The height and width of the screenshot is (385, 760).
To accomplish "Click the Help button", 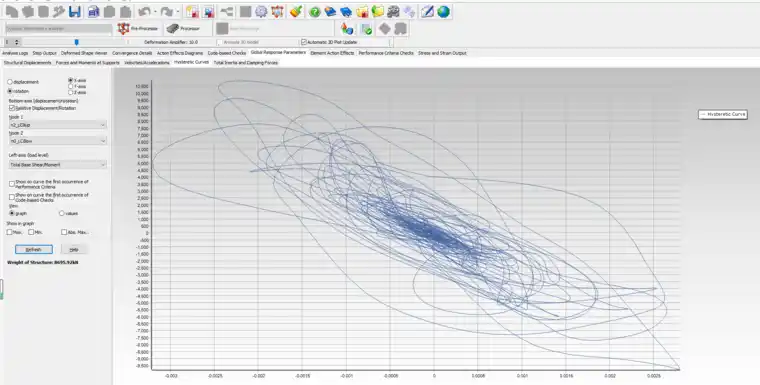I will tap(74, 249).
